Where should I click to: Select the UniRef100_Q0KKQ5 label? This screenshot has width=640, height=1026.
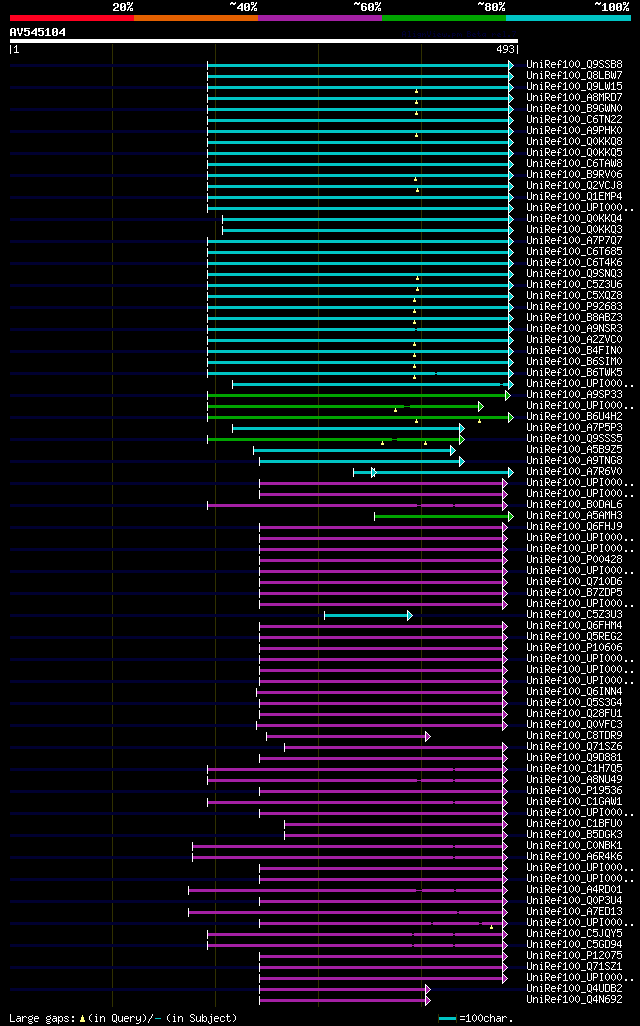pyautogui.click(x=575, y=152)
